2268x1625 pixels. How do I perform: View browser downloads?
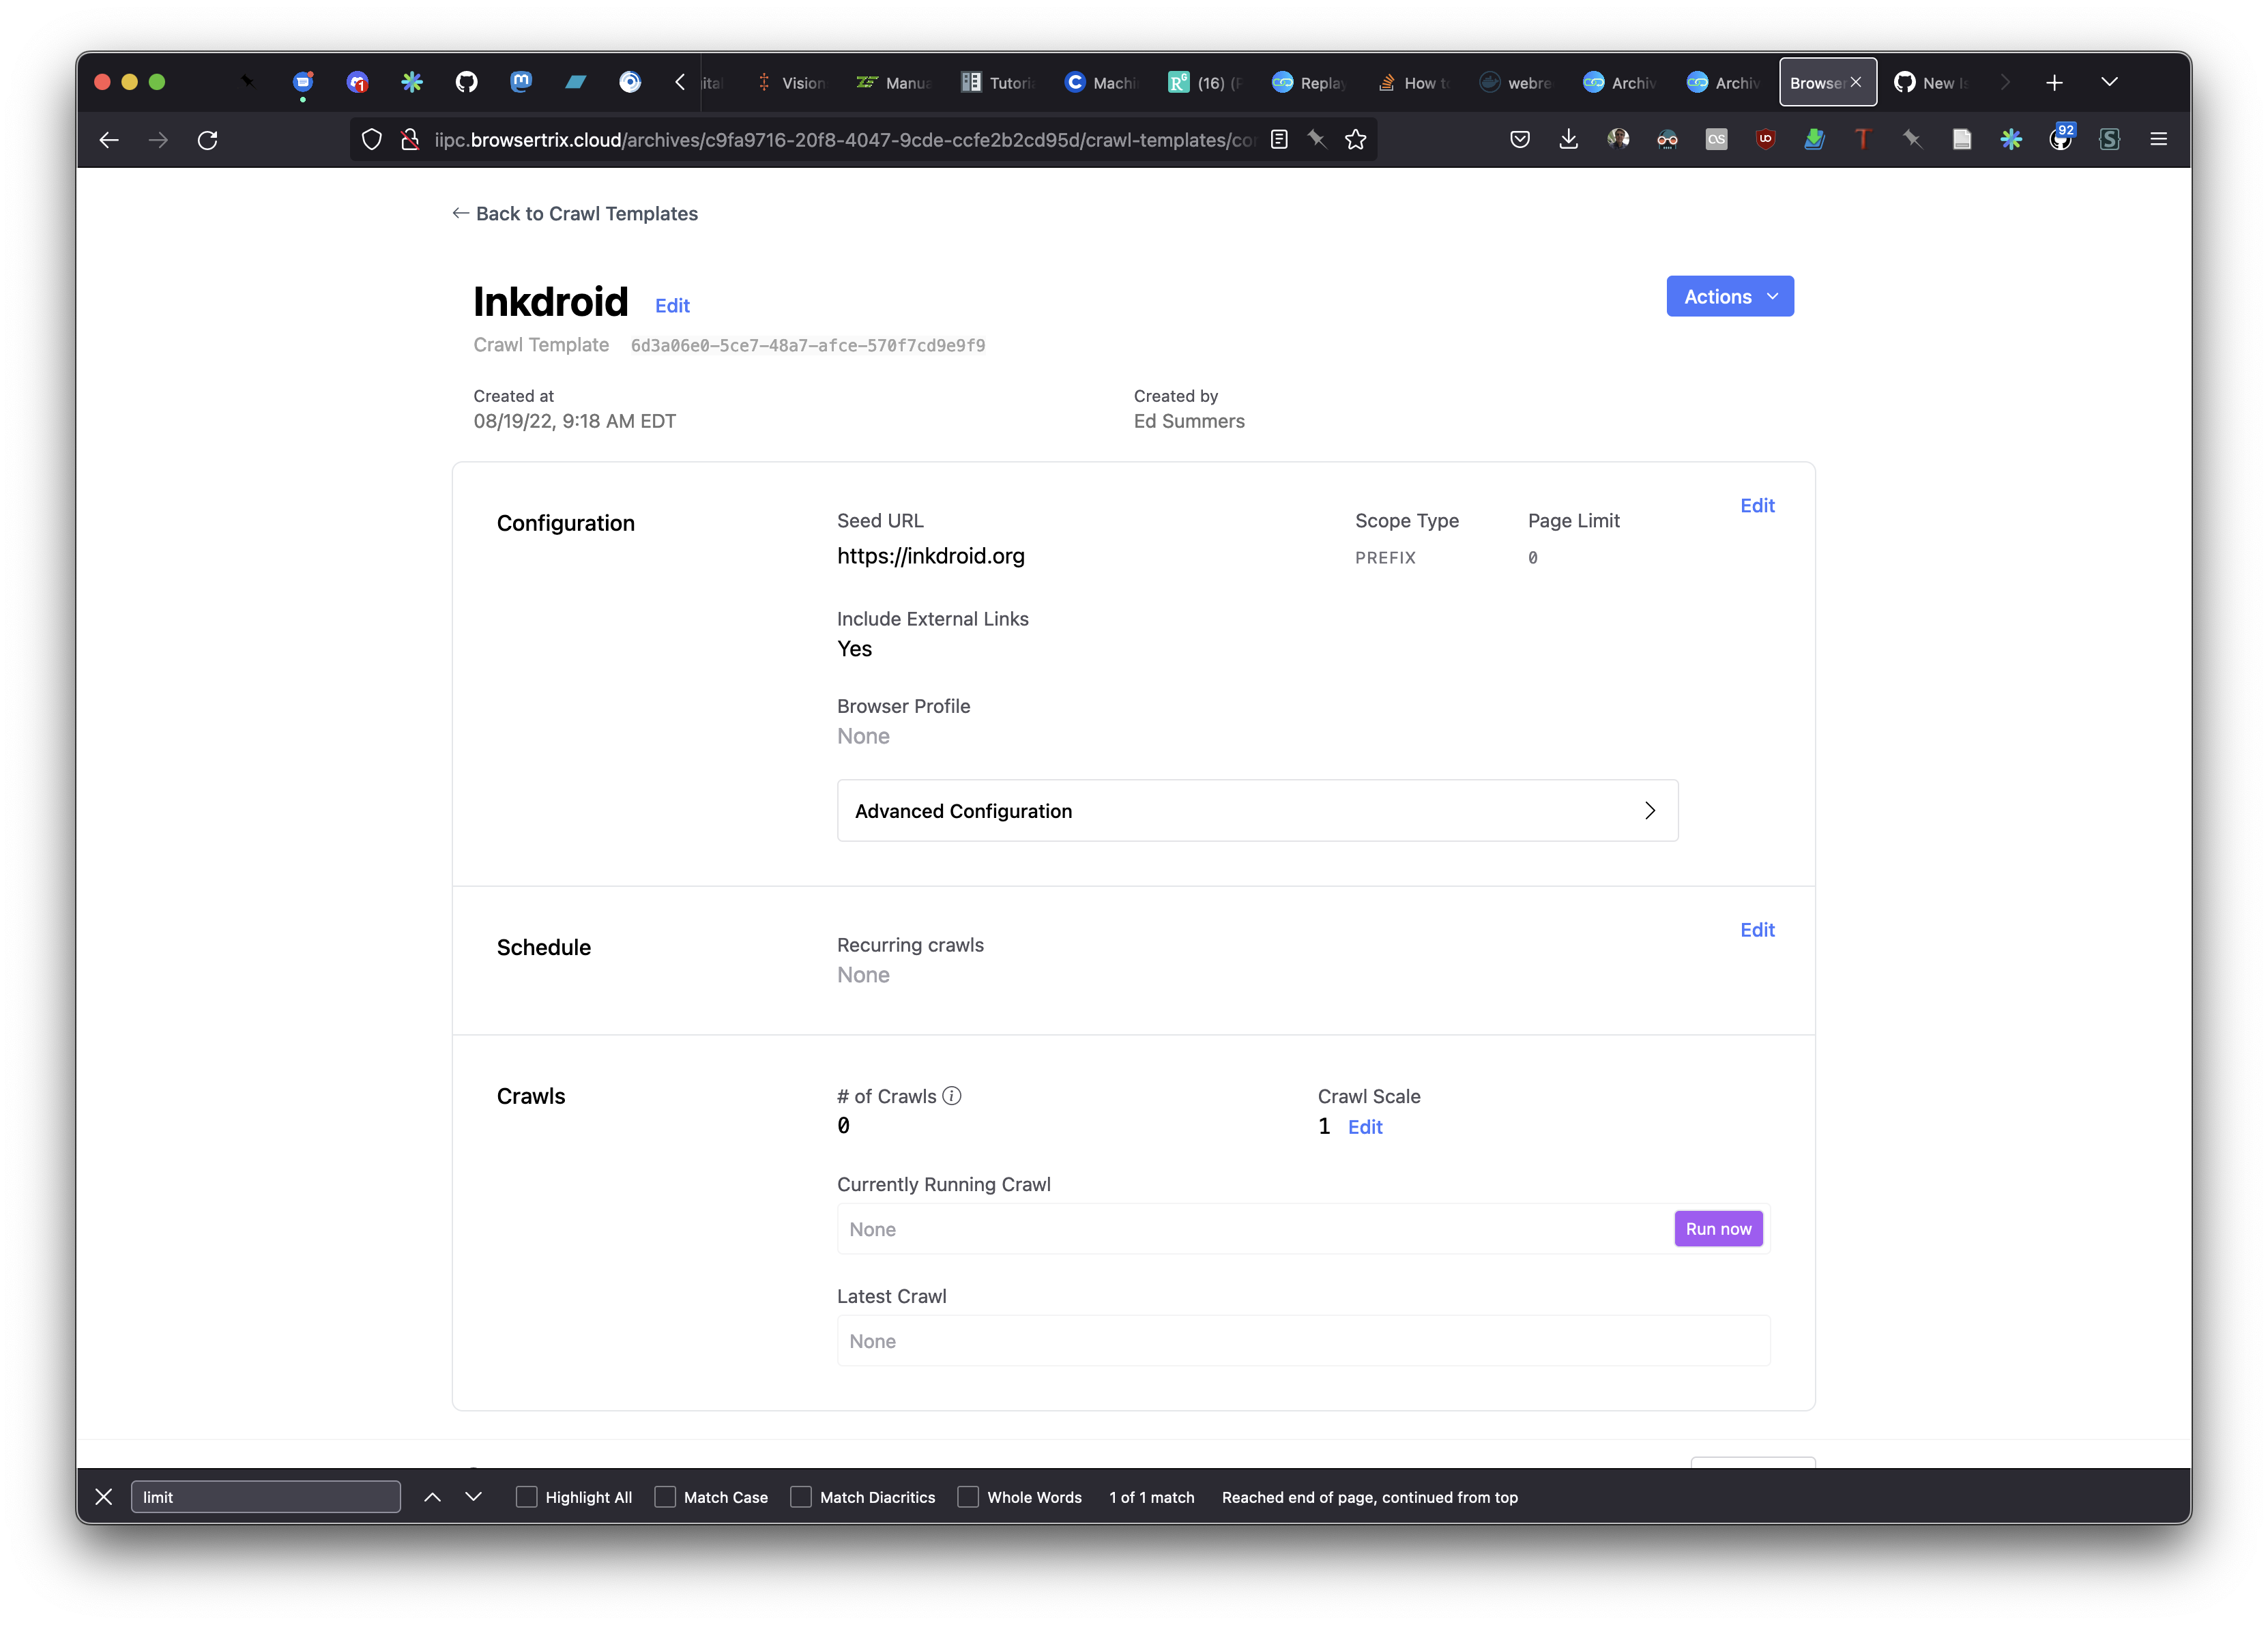coord(1568,139)
